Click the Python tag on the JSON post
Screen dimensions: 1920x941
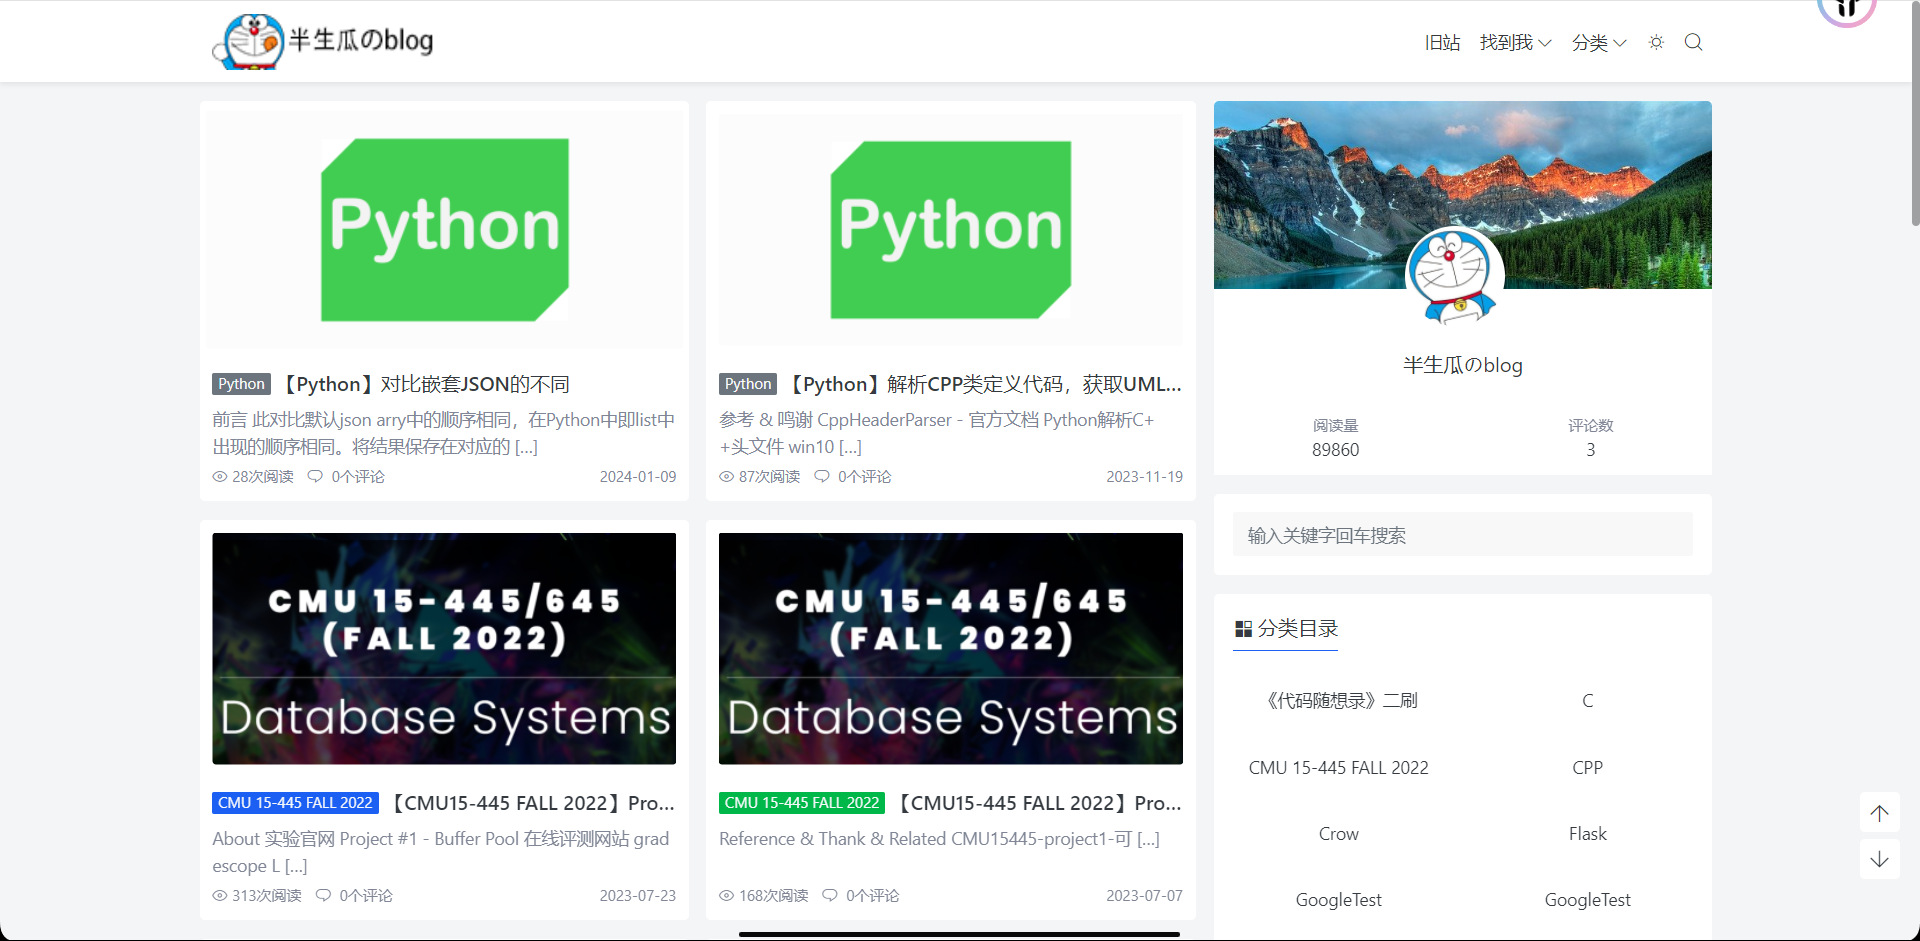241,384
